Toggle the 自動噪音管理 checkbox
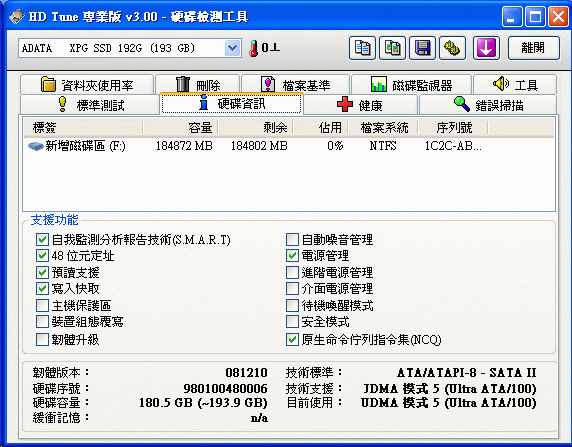This screenshot has height=447, width=572. pos(292,240)
